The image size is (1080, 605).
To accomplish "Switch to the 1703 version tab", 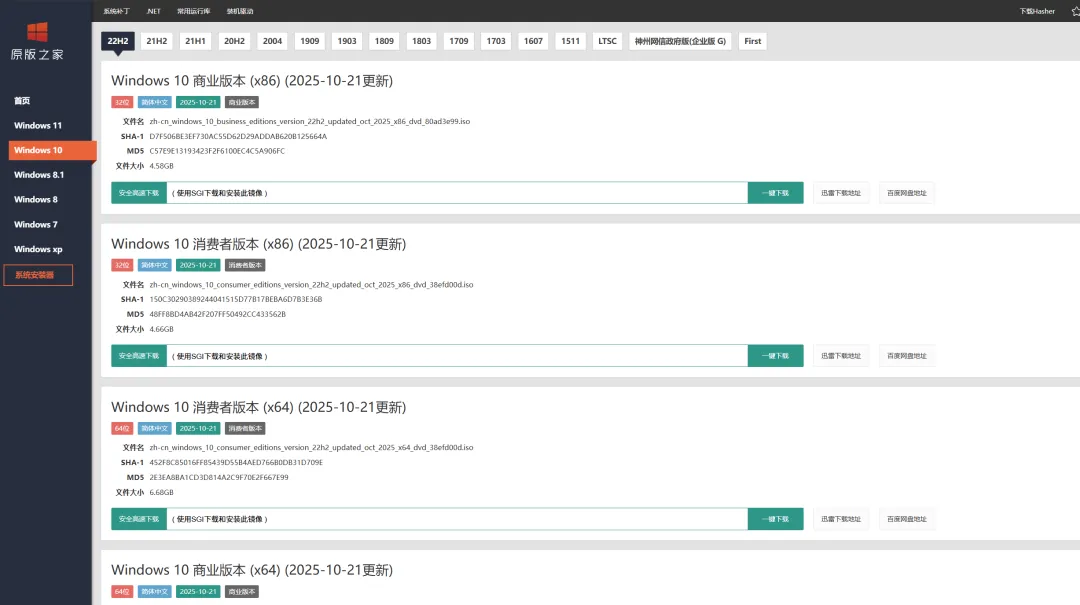I will tap(495, 41).
